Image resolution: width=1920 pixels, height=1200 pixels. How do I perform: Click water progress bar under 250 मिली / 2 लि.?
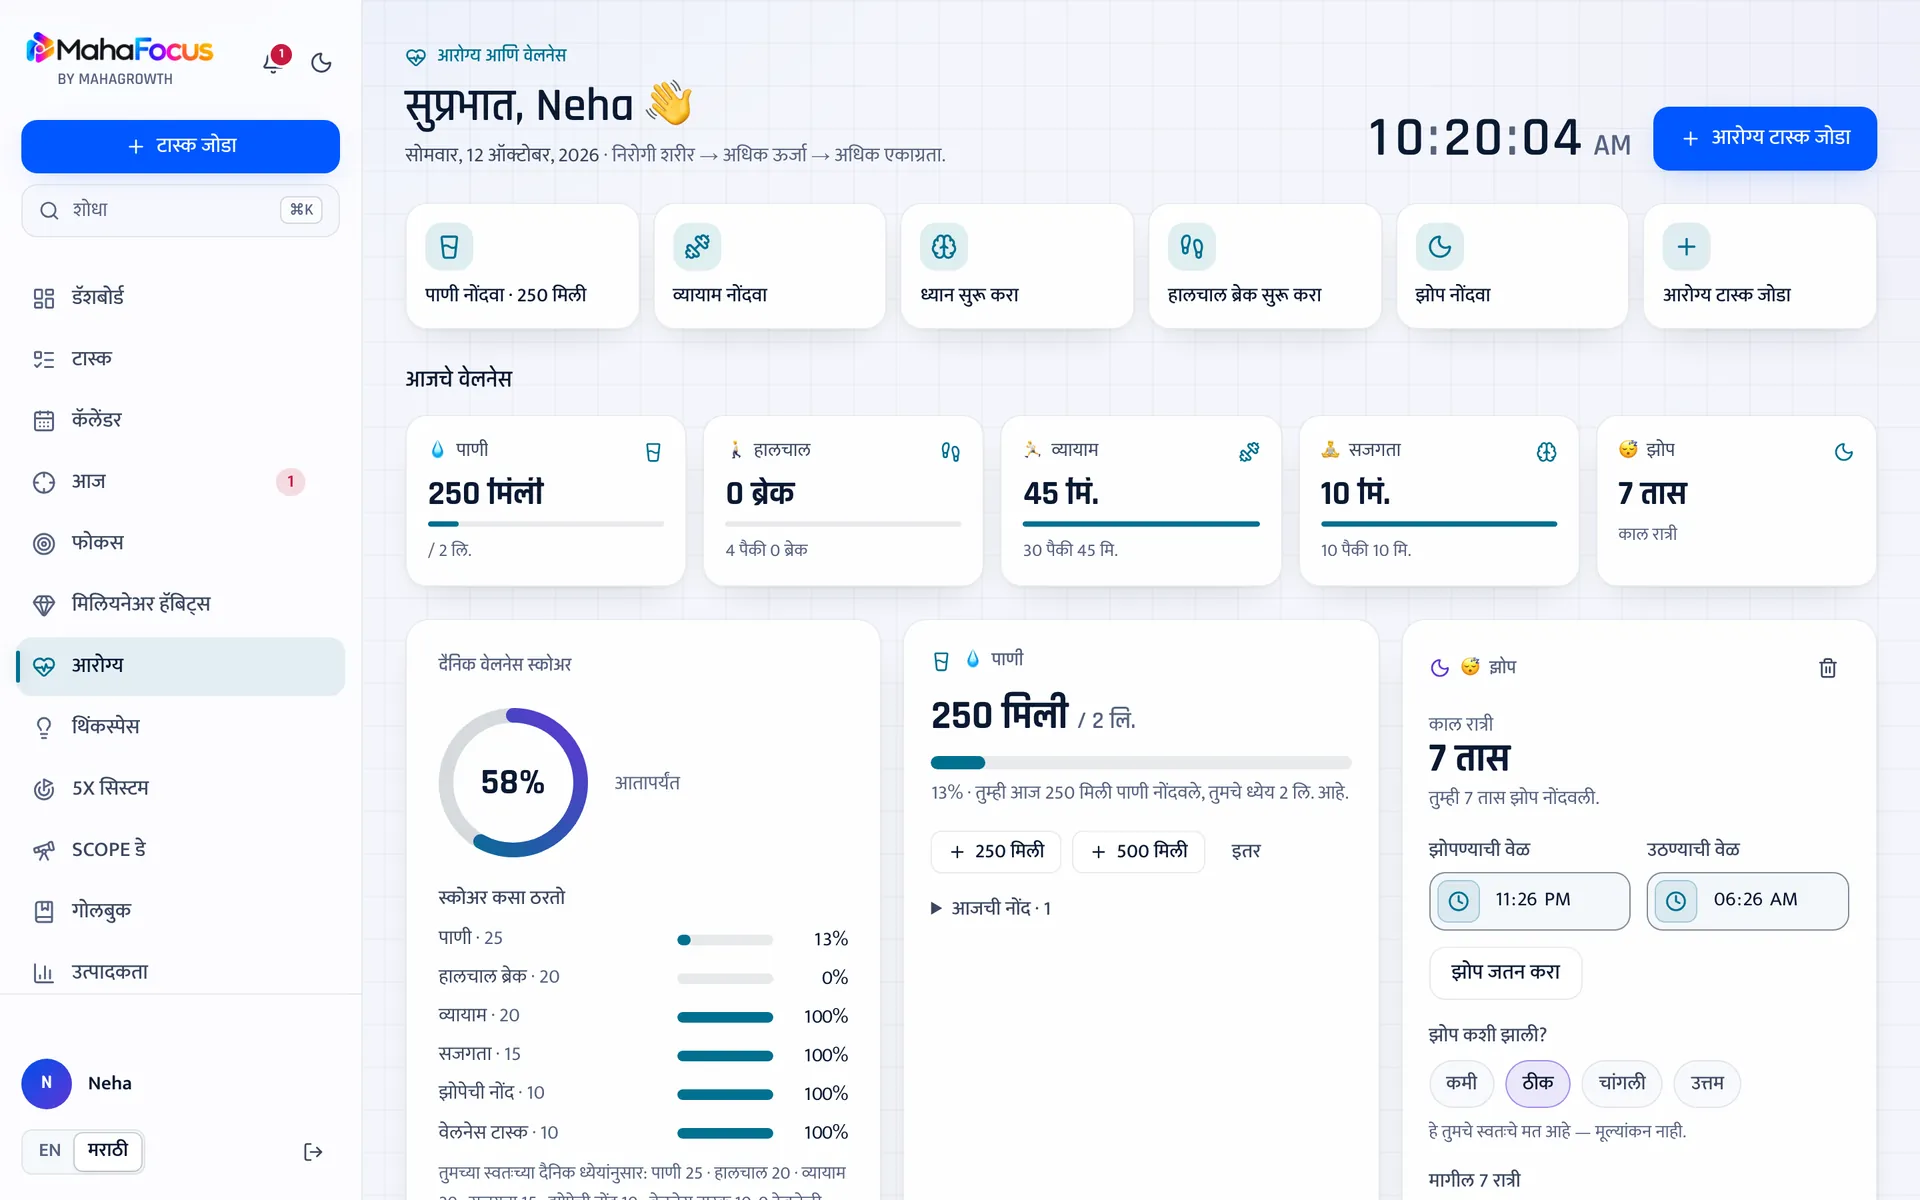(1140, 763)
